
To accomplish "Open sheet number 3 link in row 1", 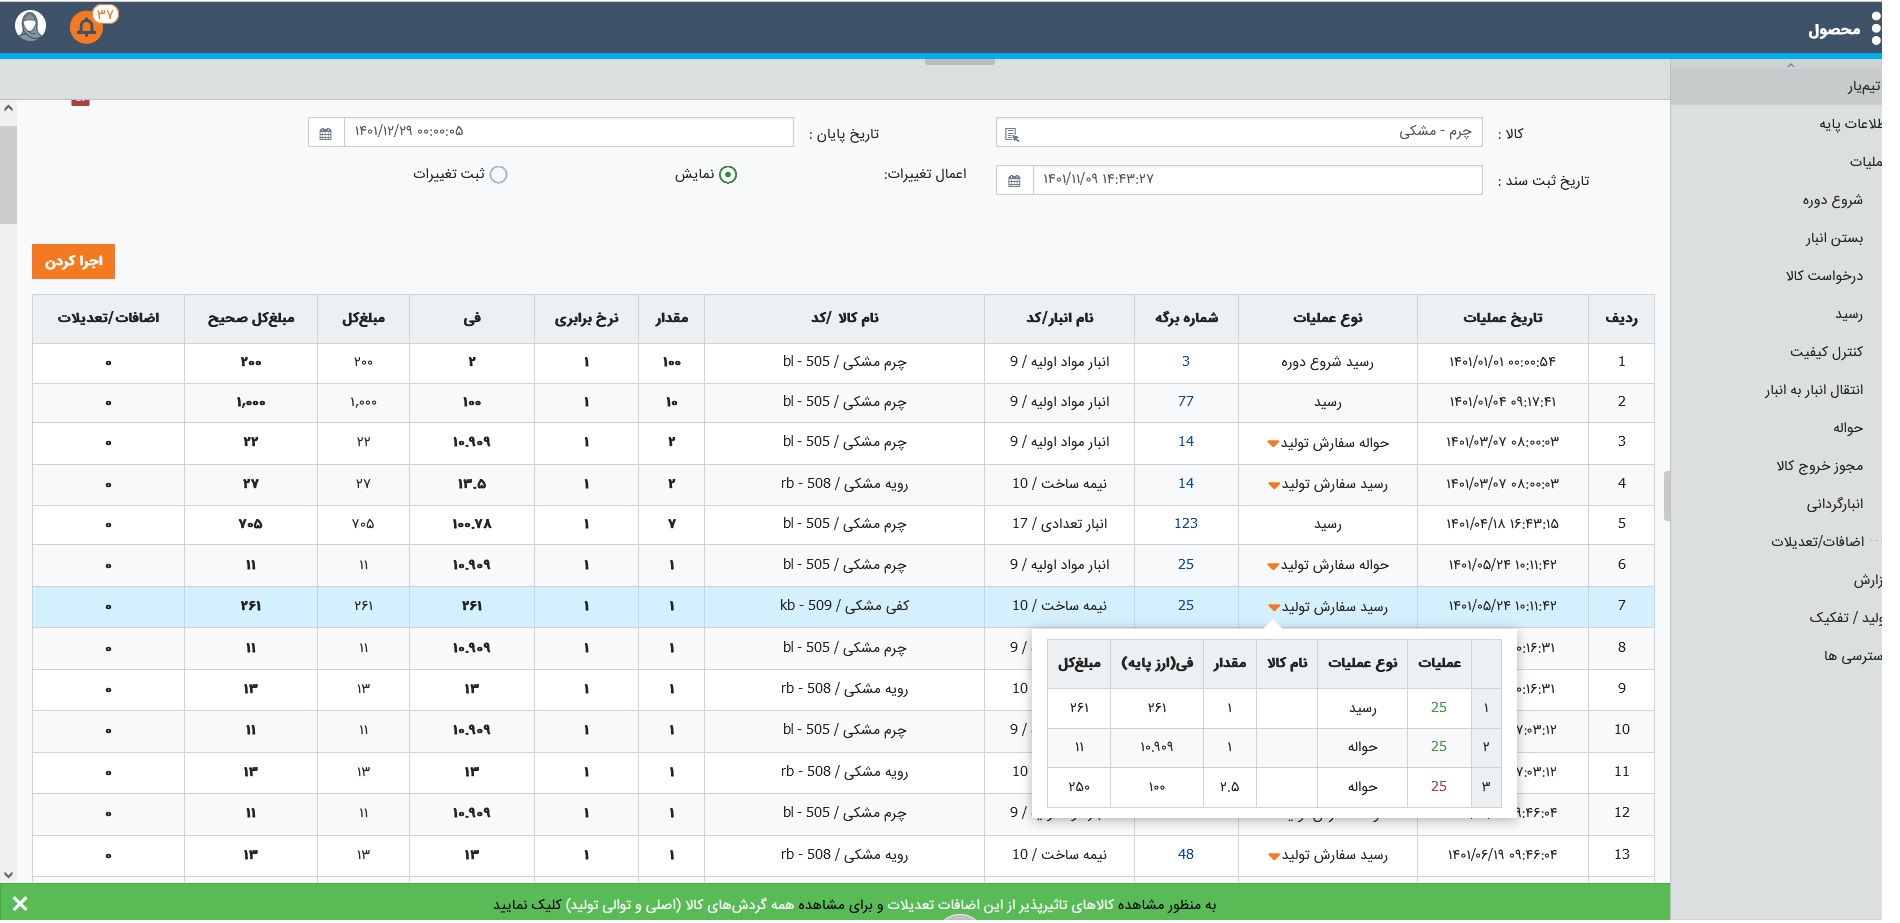I will (x=1185, y=362).
